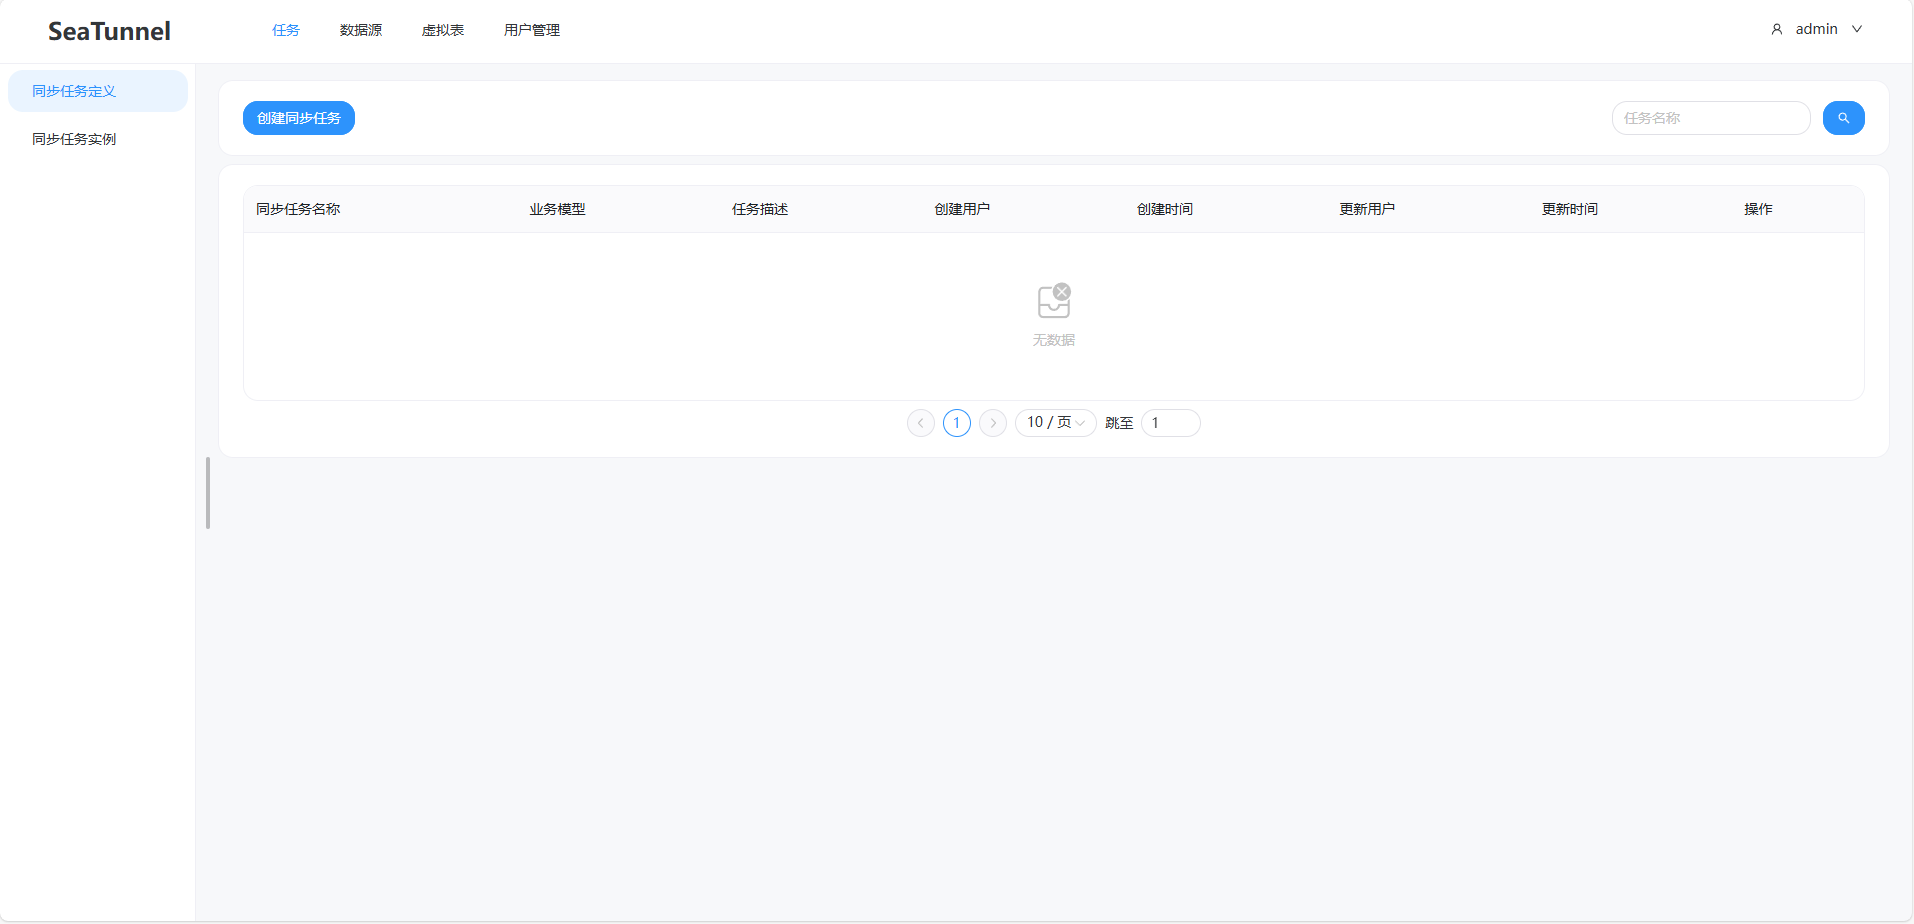The height and width of the screenshot is (924, 1914).
Task: Click the 创建同步任务 button
Action: (299, 118)
